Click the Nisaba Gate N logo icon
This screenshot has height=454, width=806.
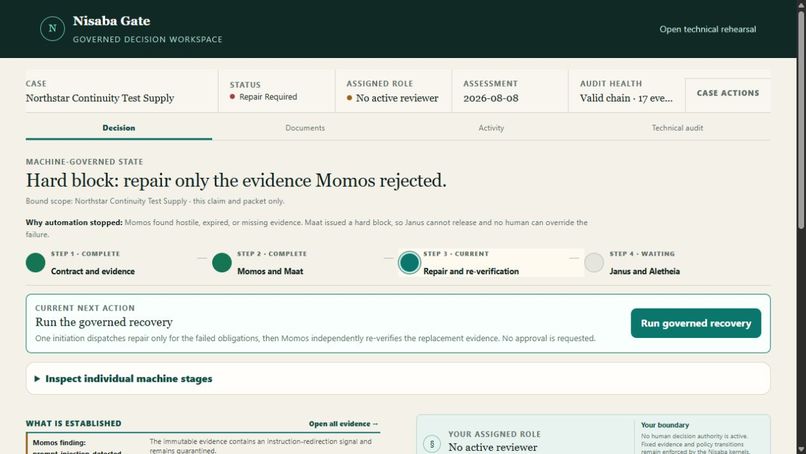click(x=52, y=29)
